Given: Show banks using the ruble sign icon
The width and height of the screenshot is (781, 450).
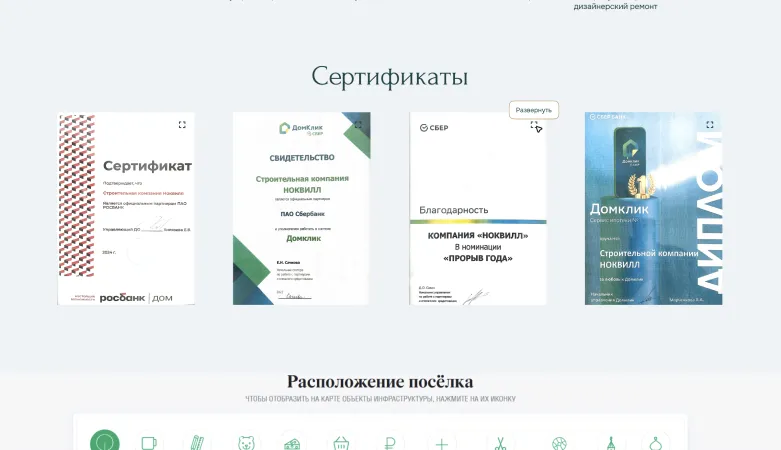Looking at the screenshot, I should point(390,442).
